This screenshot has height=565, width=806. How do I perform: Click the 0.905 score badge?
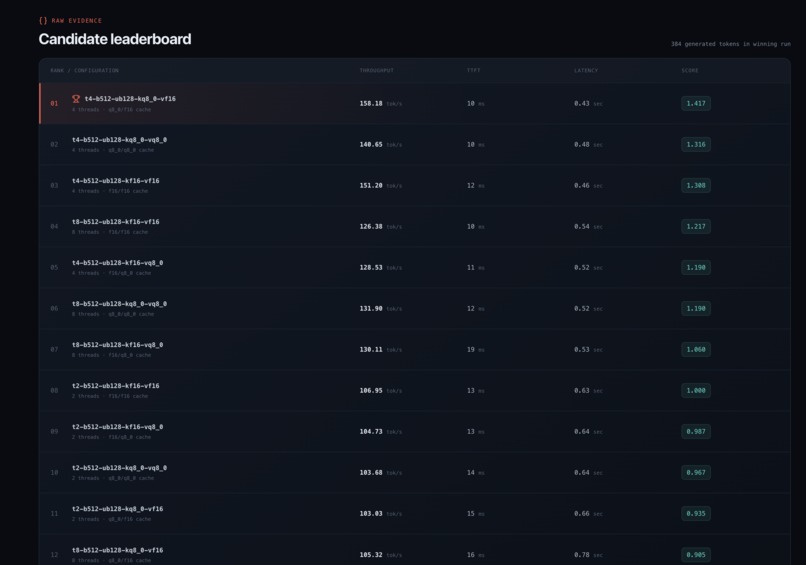pos(696,555)
